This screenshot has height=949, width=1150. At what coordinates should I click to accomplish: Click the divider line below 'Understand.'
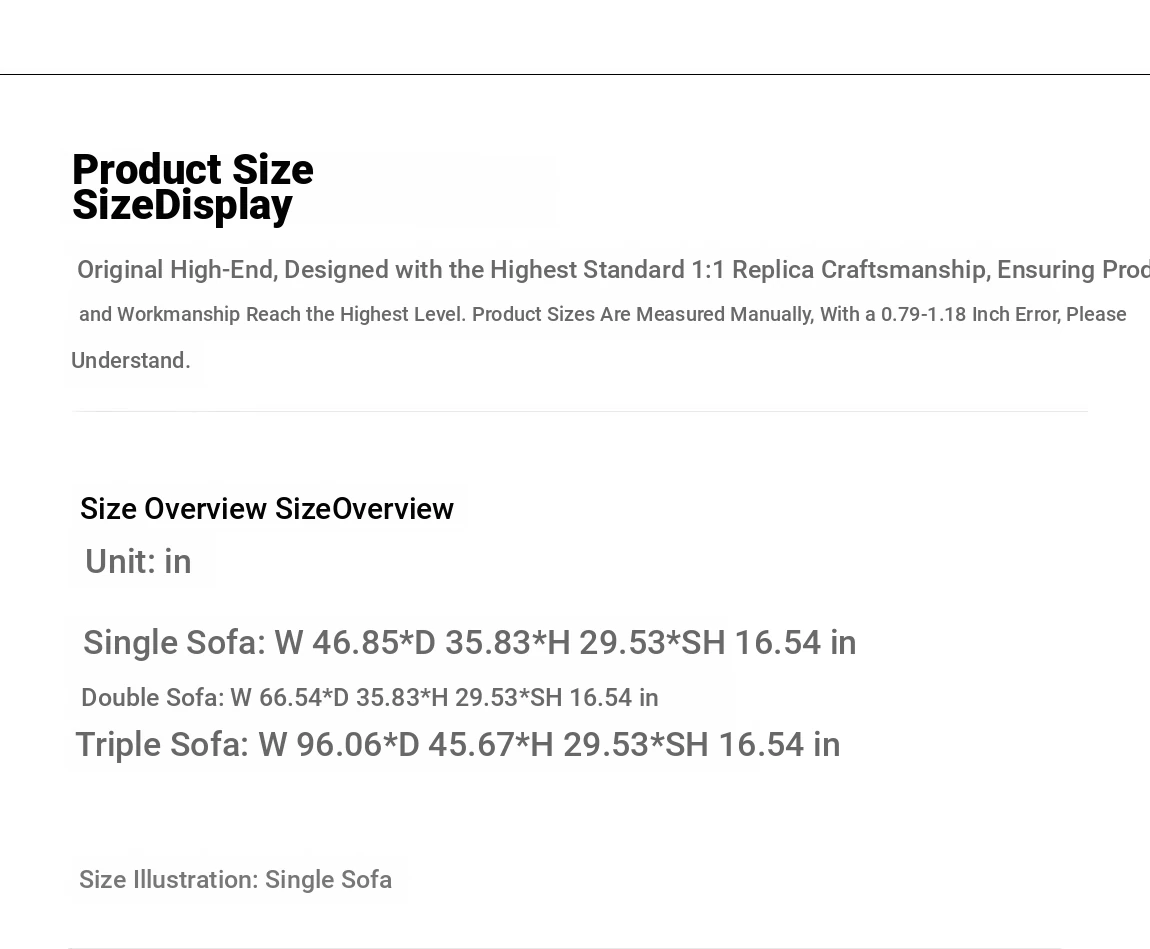click(580, 411)
